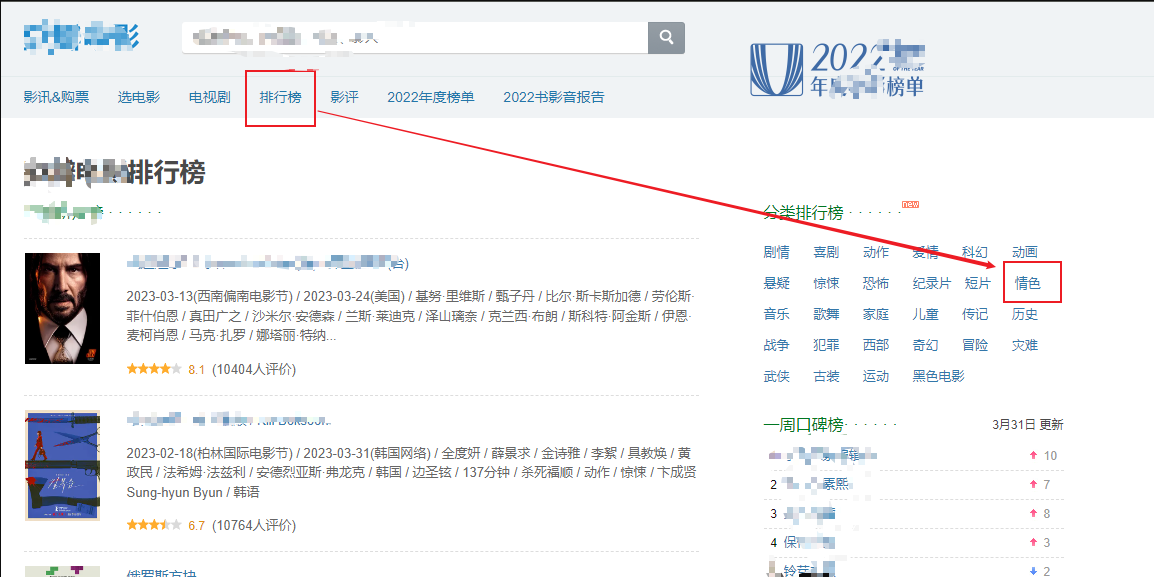Open the third weekly chart entry up 8
Screen dimensions: 1154x577
click(x=809, y=514)
